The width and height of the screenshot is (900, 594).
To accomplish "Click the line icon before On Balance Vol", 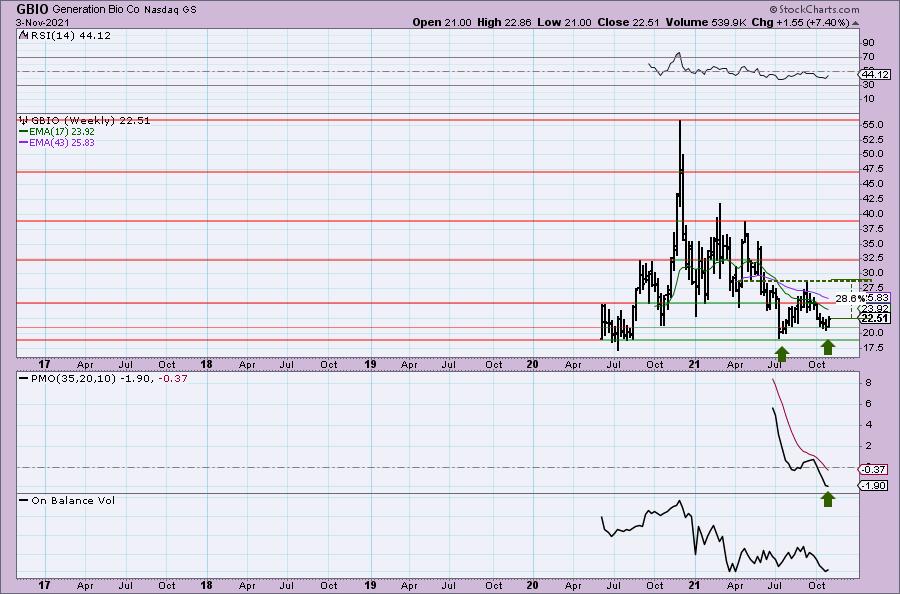I will click(x=24, y=500).
